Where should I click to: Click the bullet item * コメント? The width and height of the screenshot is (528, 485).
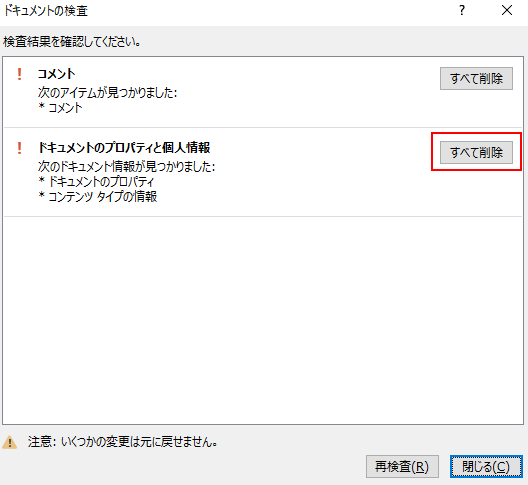click(x=60, y=107)
